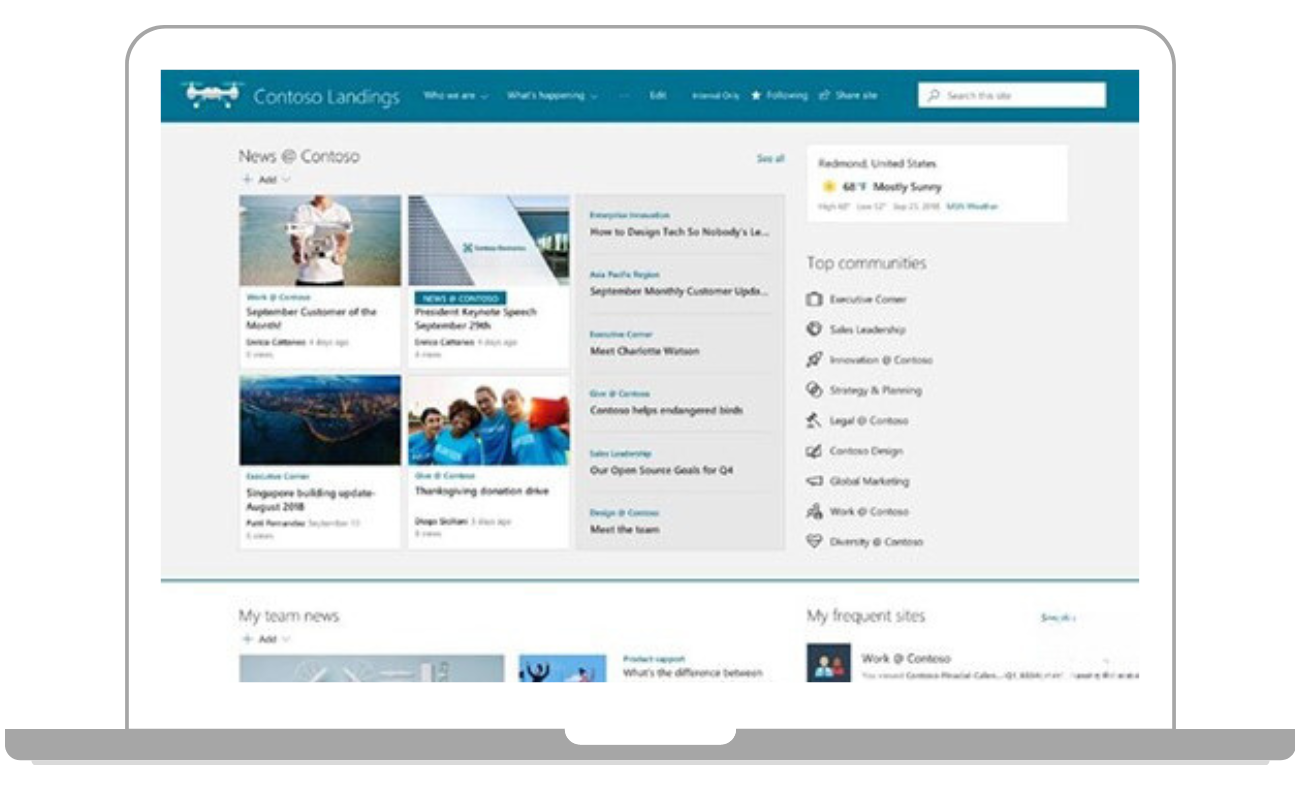Open the Add dropdown under My team news
The height and width of the screenshot is (790, 1300).
266,638
